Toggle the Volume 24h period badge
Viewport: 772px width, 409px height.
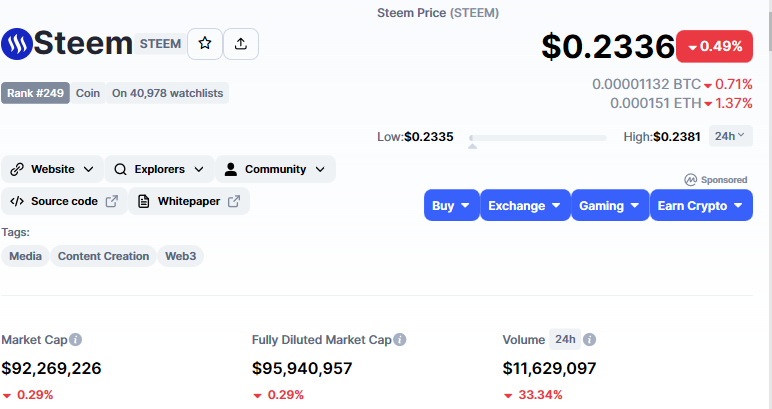(565, 340)
